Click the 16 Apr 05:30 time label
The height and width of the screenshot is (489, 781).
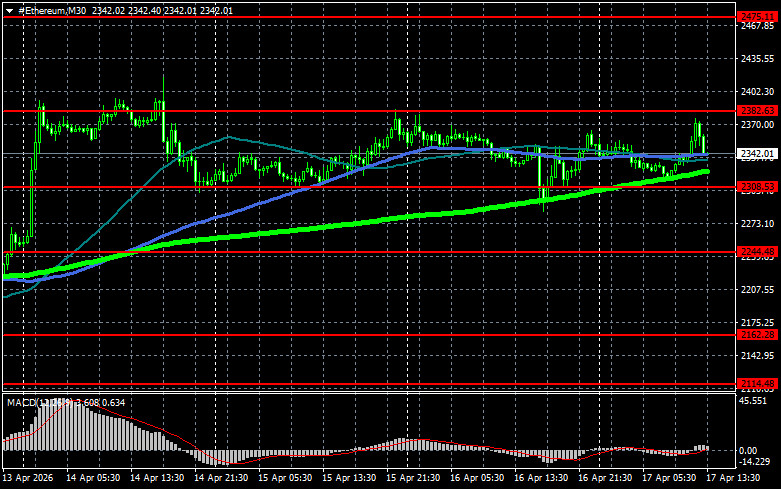click(477, 478)
